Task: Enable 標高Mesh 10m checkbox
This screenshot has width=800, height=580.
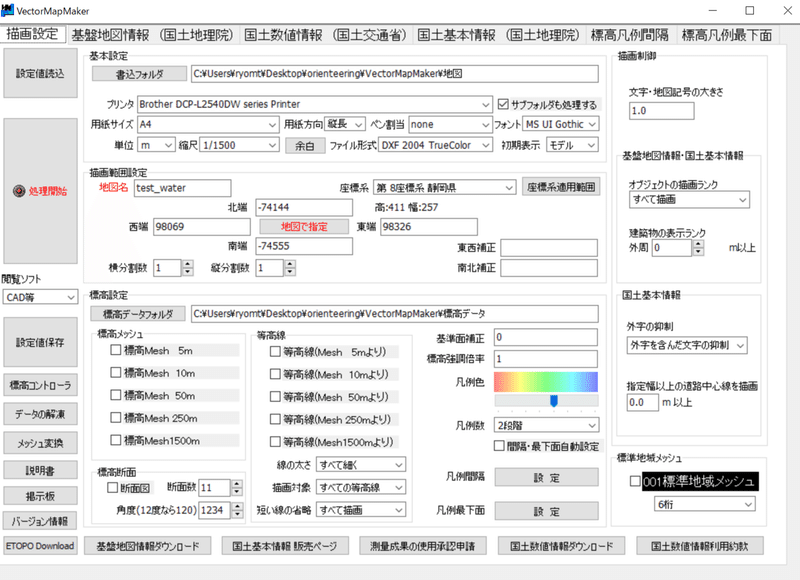Action: (116, 373)
